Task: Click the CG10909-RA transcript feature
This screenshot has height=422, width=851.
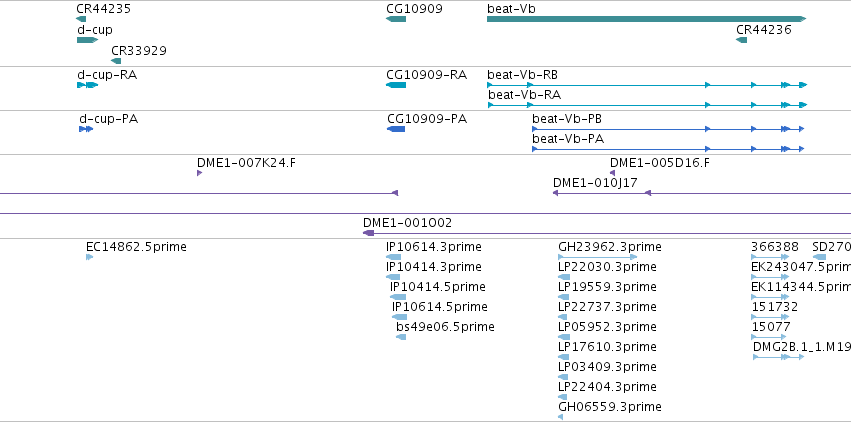Action: (396, 85)
